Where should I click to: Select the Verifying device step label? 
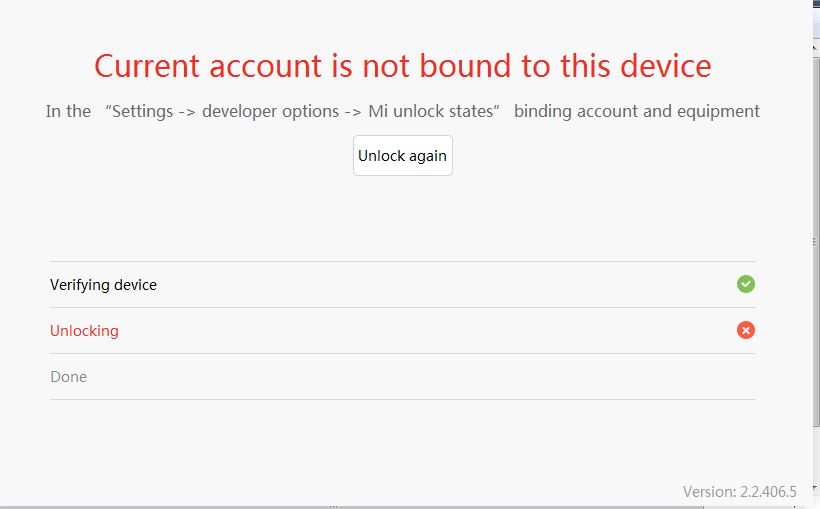click(103, 285)
